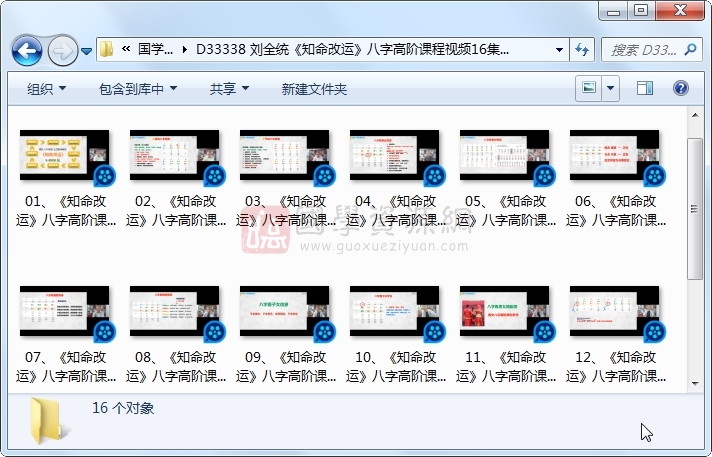The image size is (712, 457).
Task: Open the address bar history dropdown
Action: click(x=559, y=50)
